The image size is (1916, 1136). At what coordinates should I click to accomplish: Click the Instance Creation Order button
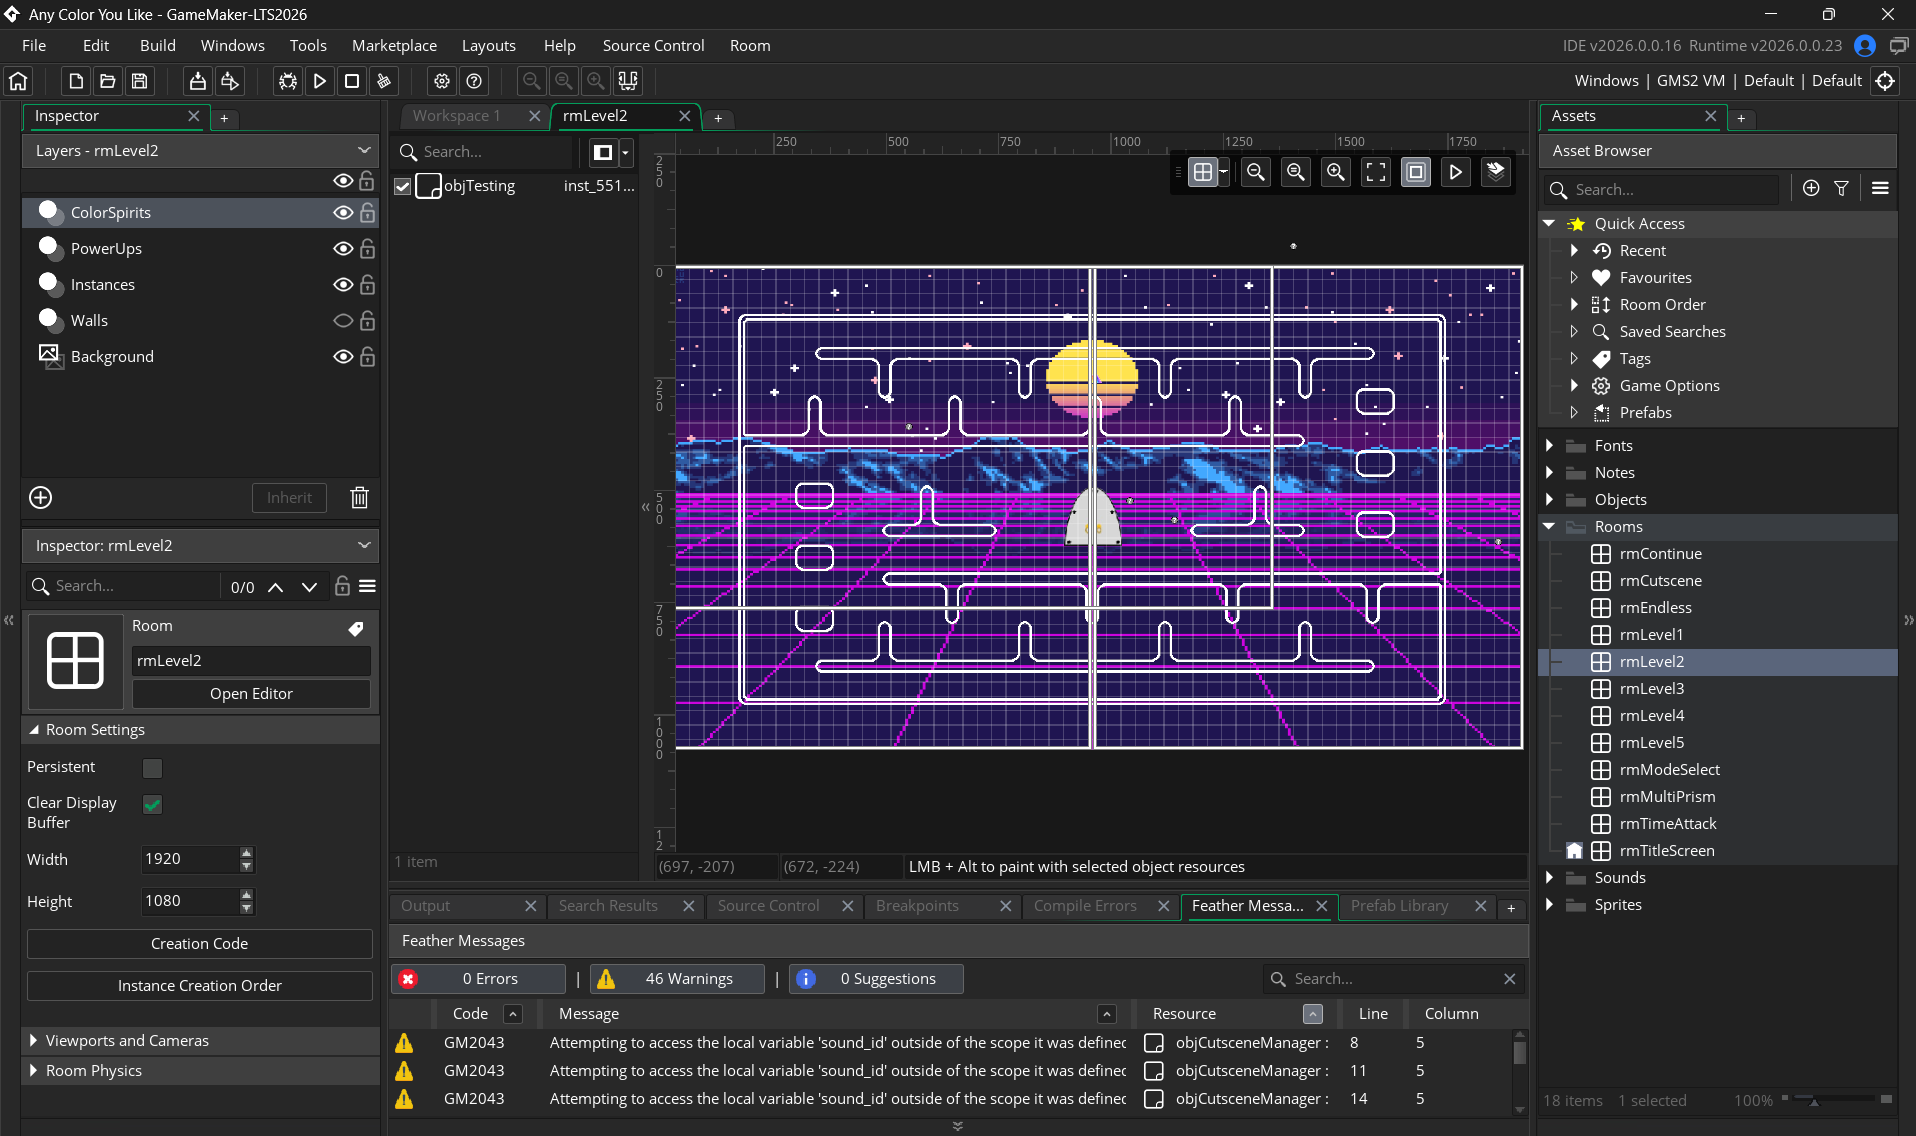(x=200, y=986)
